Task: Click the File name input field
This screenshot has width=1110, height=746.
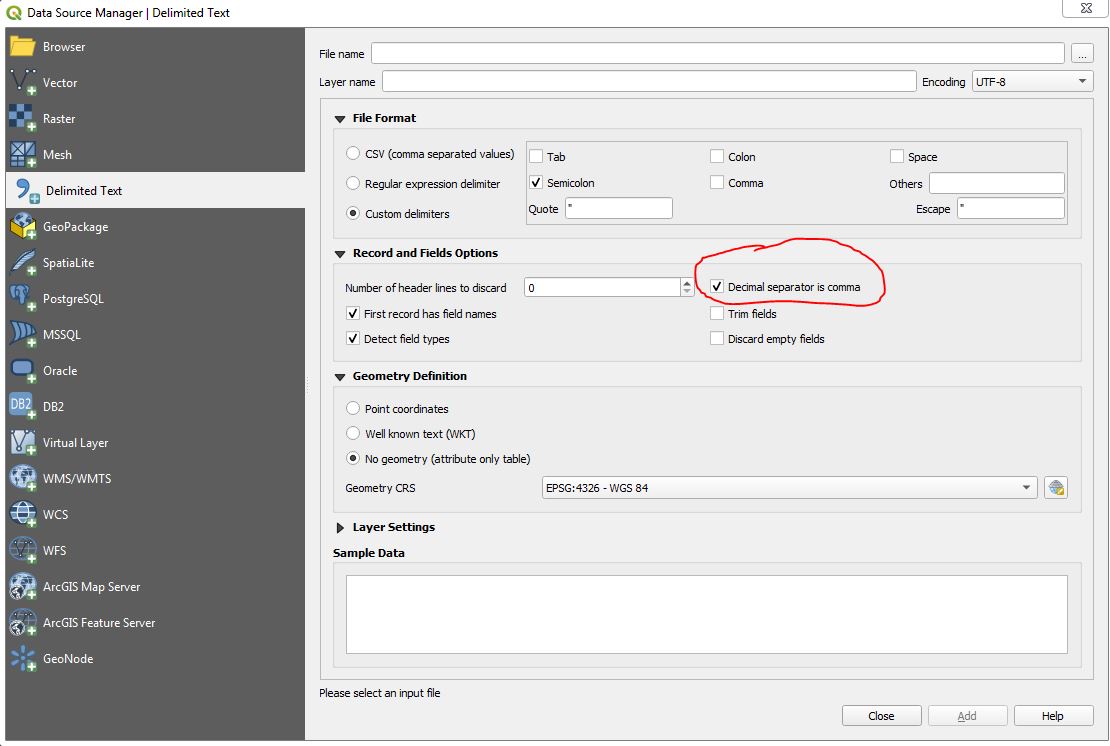Action: point(718,53)
